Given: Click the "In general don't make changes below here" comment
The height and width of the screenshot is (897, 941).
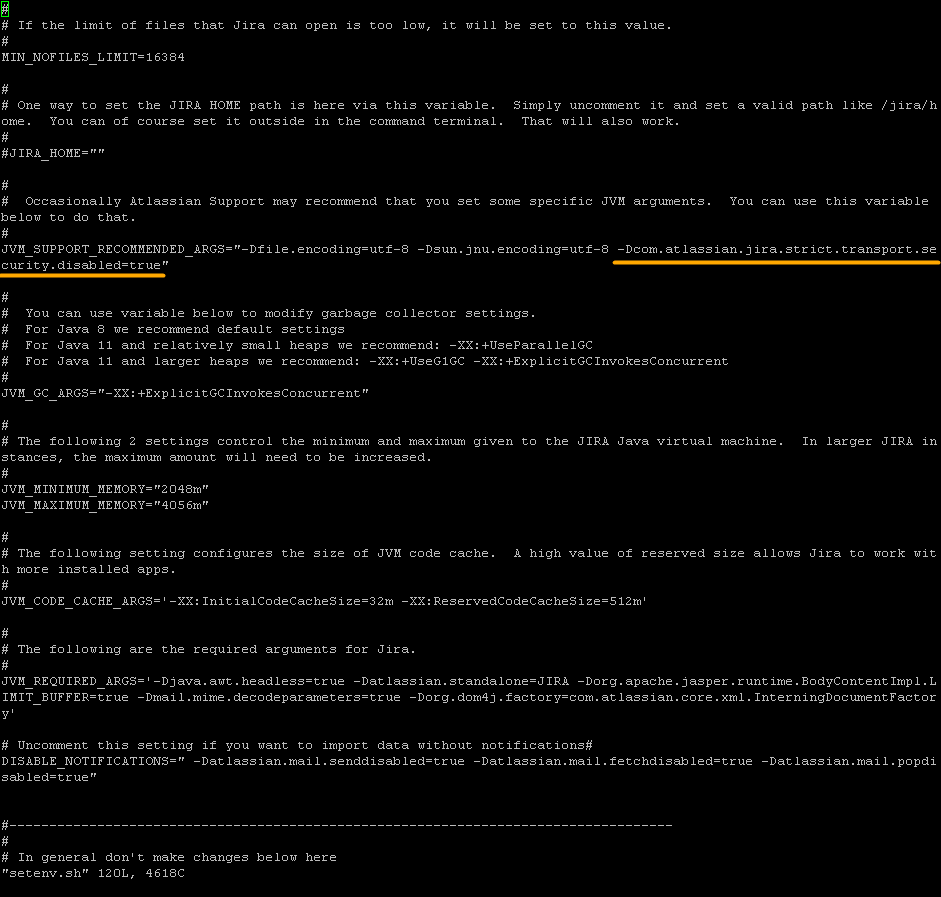Looking at the screenshot, I should [x=169, y=857].
